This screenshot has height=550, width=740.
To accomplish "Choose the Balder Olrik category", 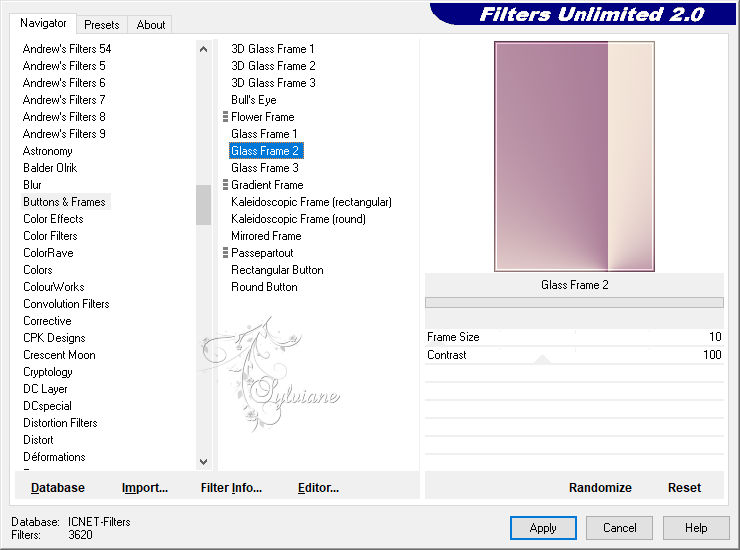I will (50, 168).
